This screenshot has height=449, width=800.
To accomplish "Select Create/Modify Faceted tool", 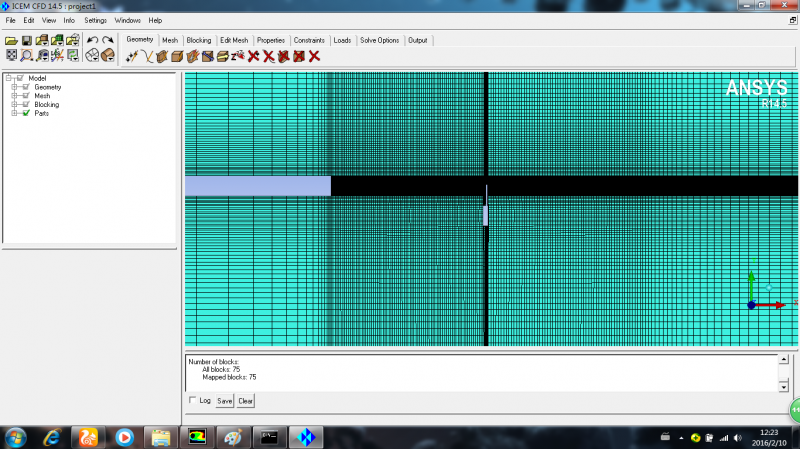I will pos(192,56).
